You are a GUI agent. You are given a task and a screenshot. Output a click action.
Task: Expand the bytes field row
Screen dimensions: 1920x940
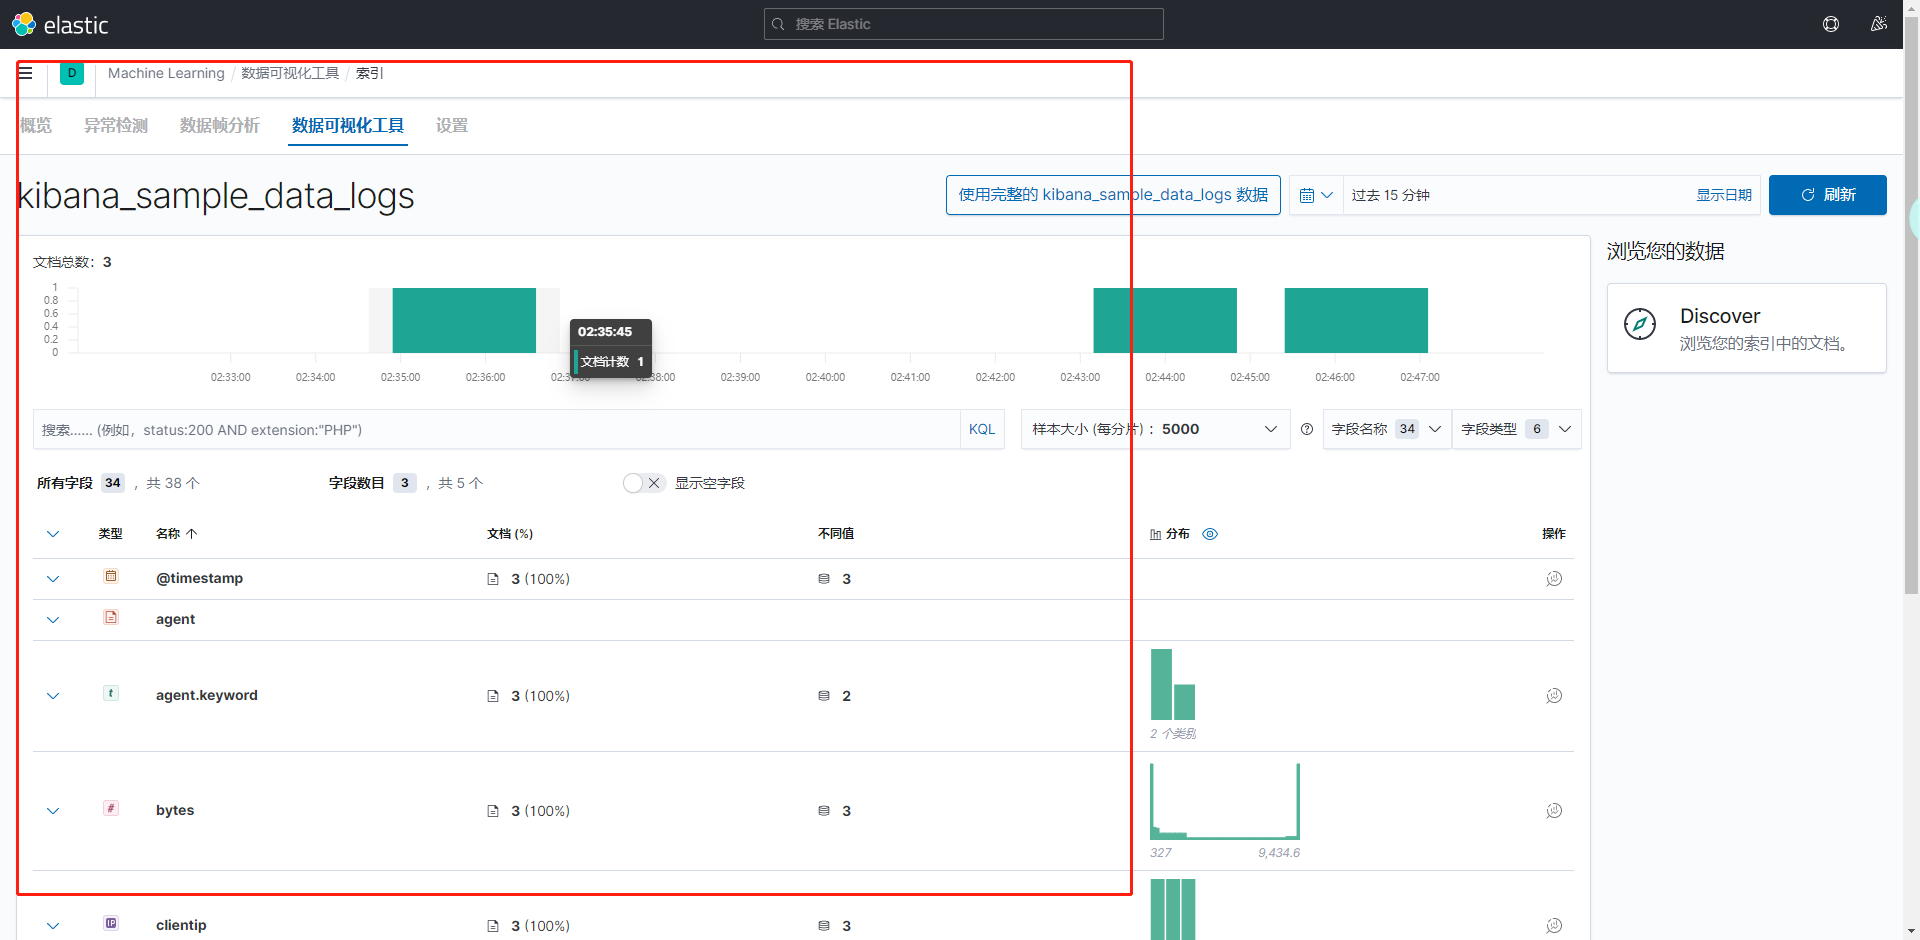[53, 811]
